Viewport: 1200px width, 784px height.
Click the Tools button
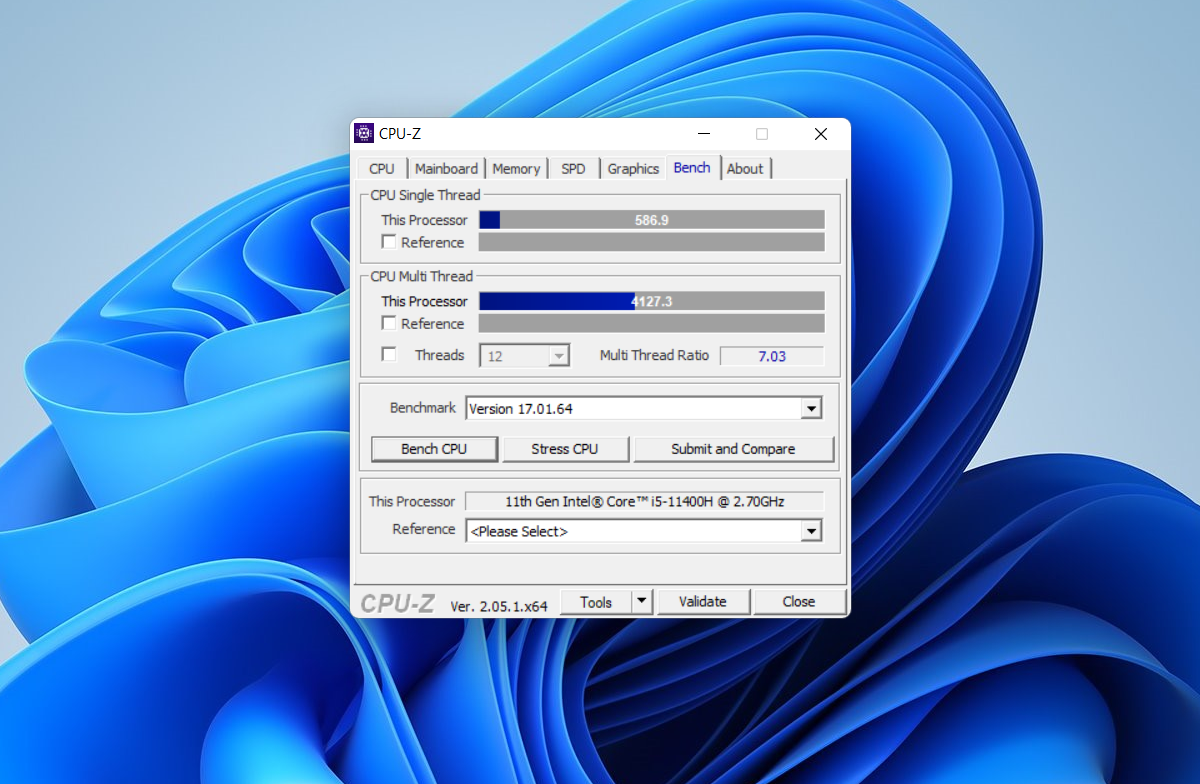pyautogui.click(x=596, y=601)
